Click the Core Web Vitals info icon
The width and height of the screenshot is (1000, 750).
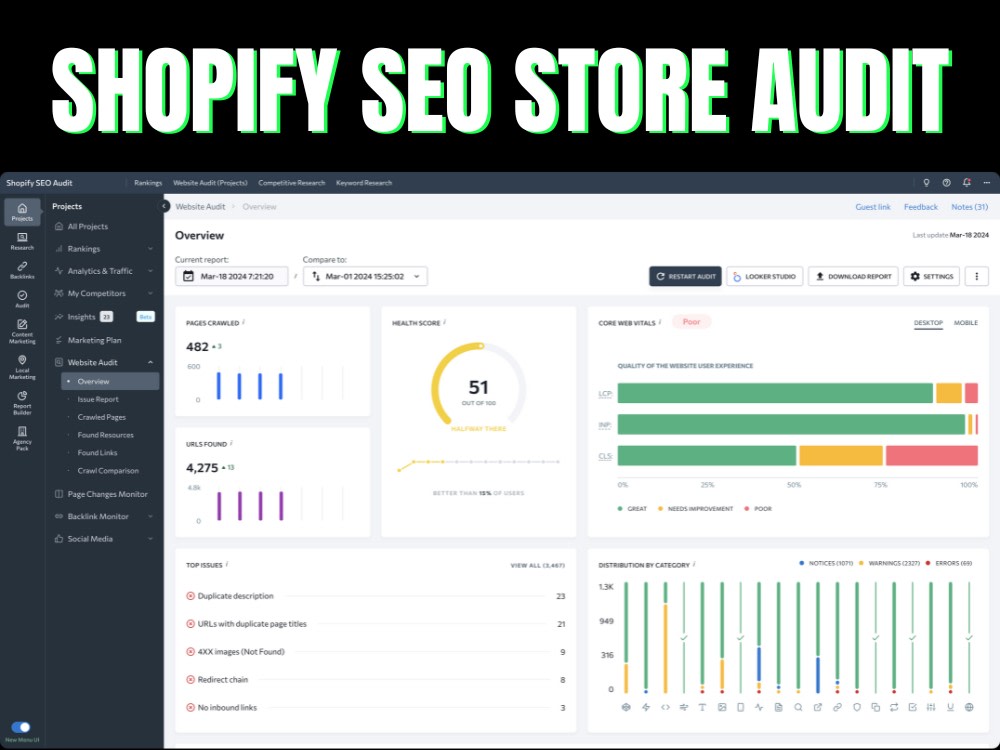tap(660, 322)
